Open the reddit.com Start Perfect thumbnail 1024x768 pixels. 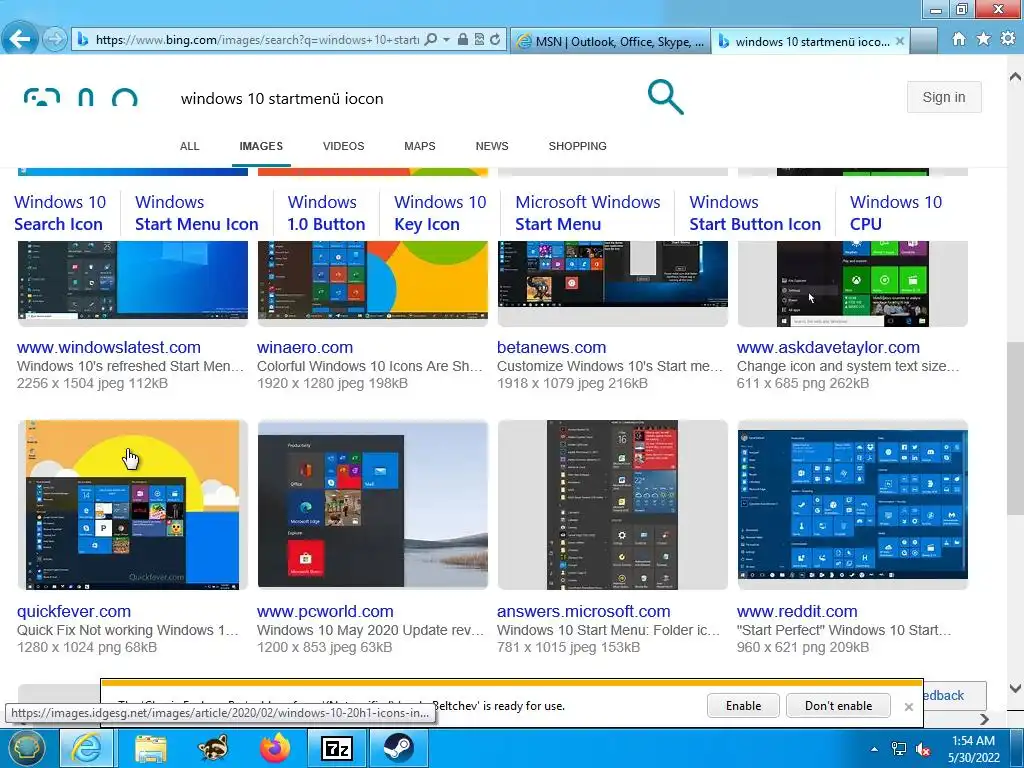pyautogui.click(x=853, y=505)
